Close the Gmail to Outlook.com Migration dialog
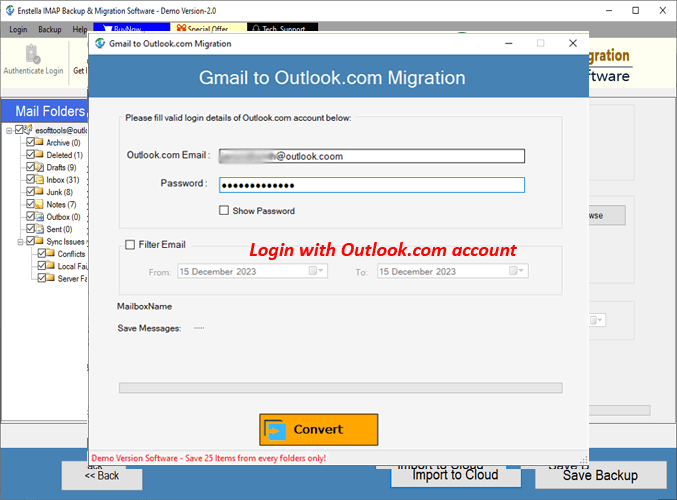This screenshot has height=500, width=677. pyautogui.click(x=573, y=43)
